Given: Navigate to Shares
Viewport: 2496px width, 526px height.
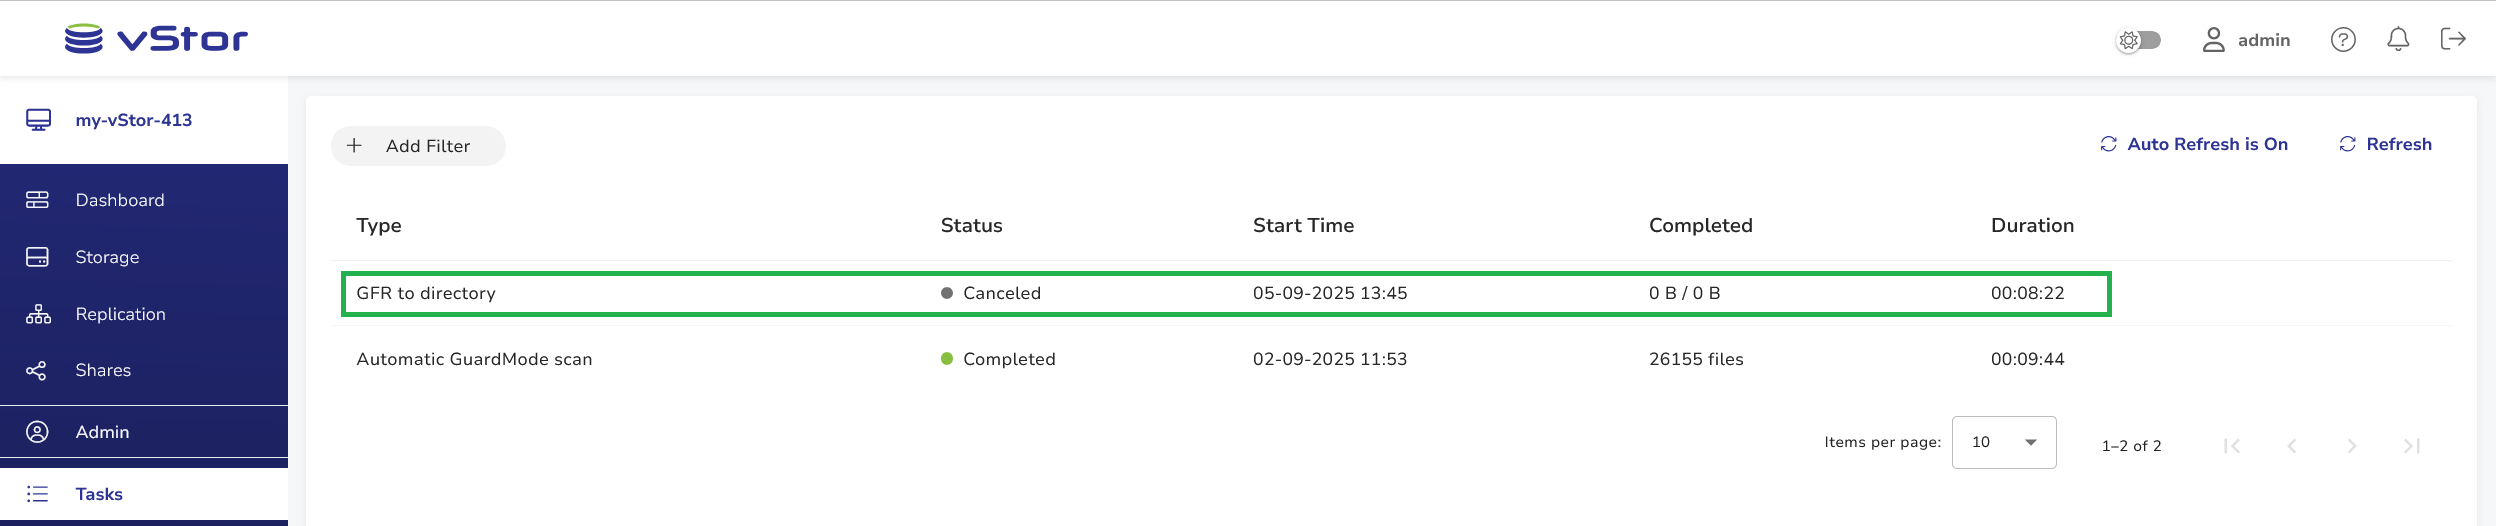Looking at the screenshot, I should 103,370.
